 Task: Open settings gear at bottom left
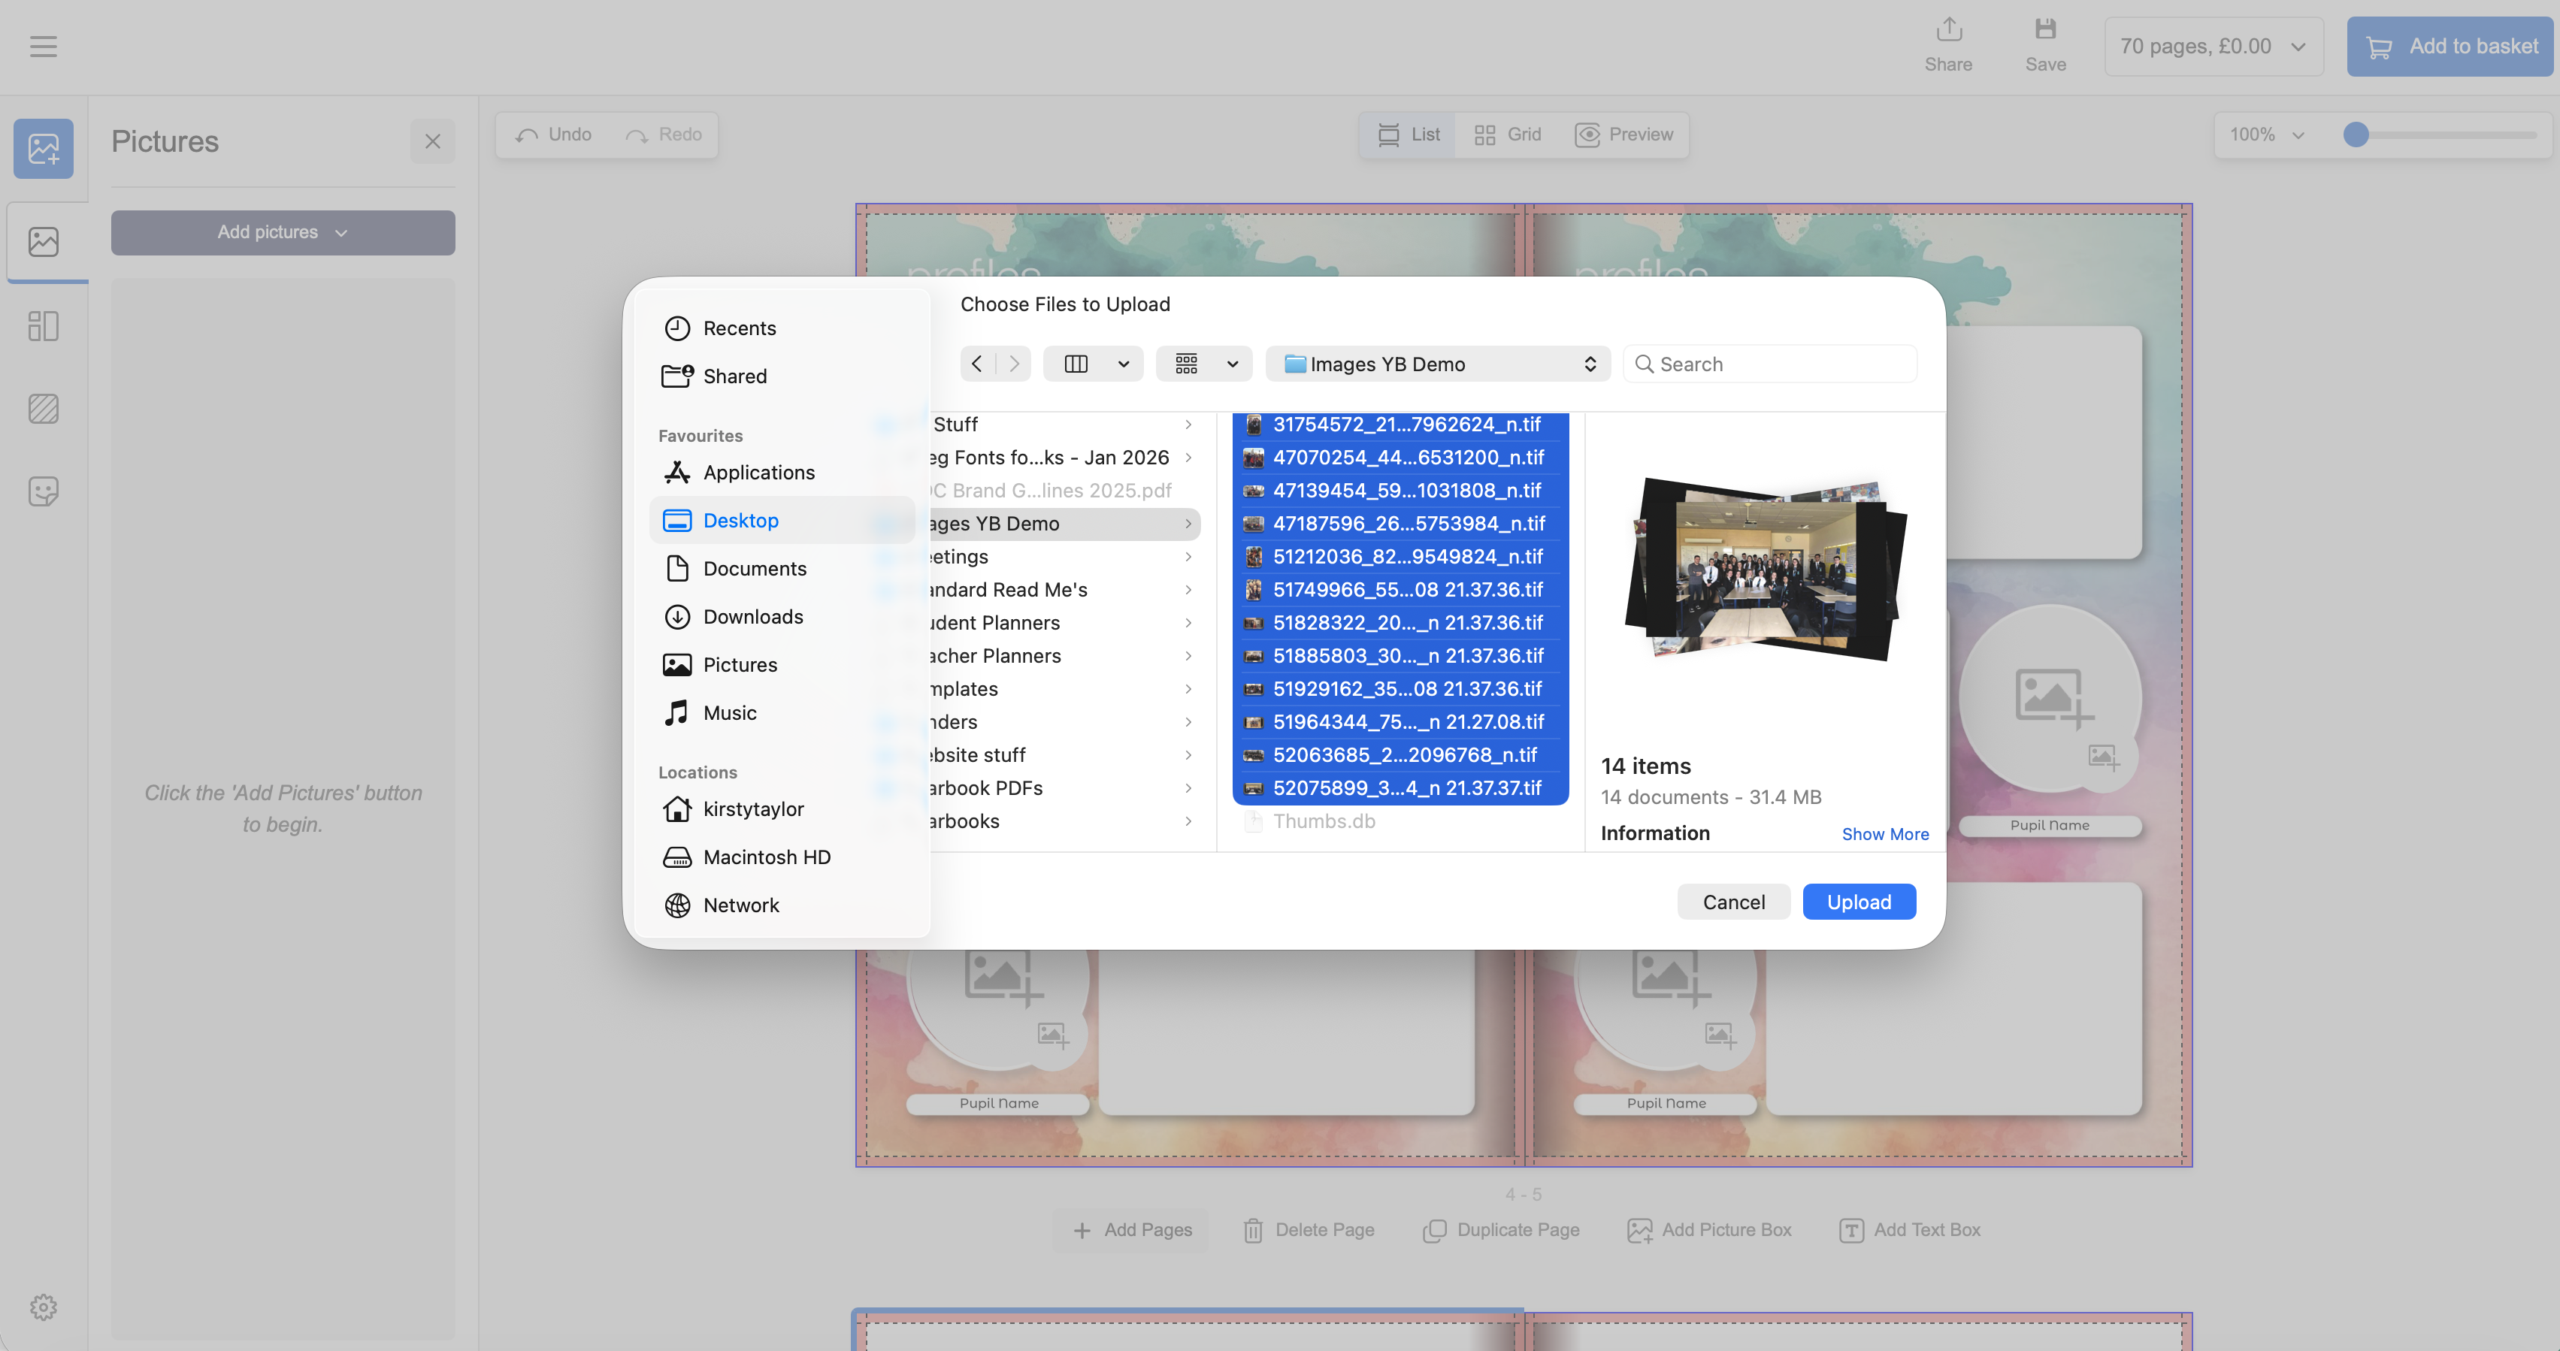click(x=43, y=1307)
